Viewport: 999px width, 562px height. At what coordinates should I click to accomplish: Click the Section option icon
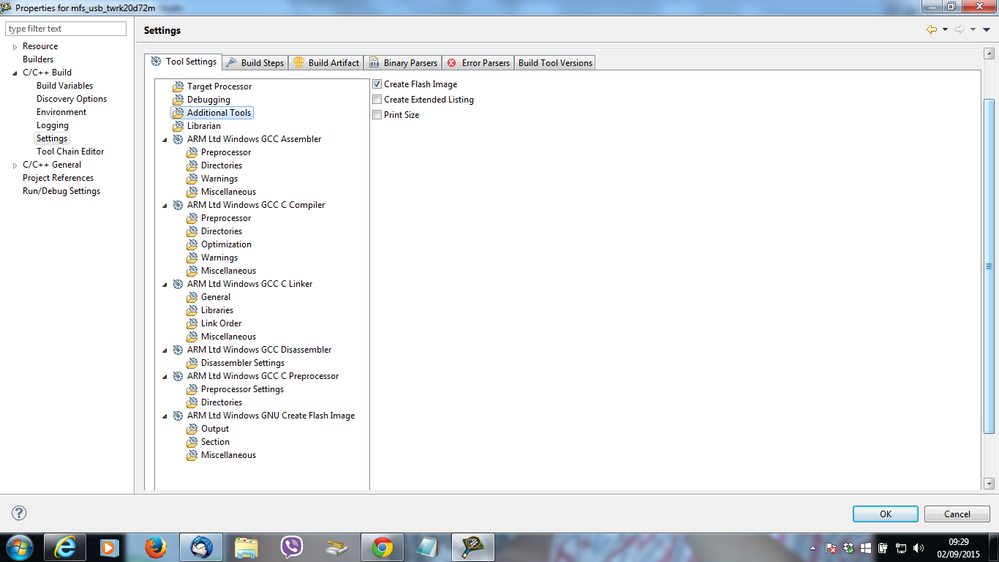[x=192, y=442]
